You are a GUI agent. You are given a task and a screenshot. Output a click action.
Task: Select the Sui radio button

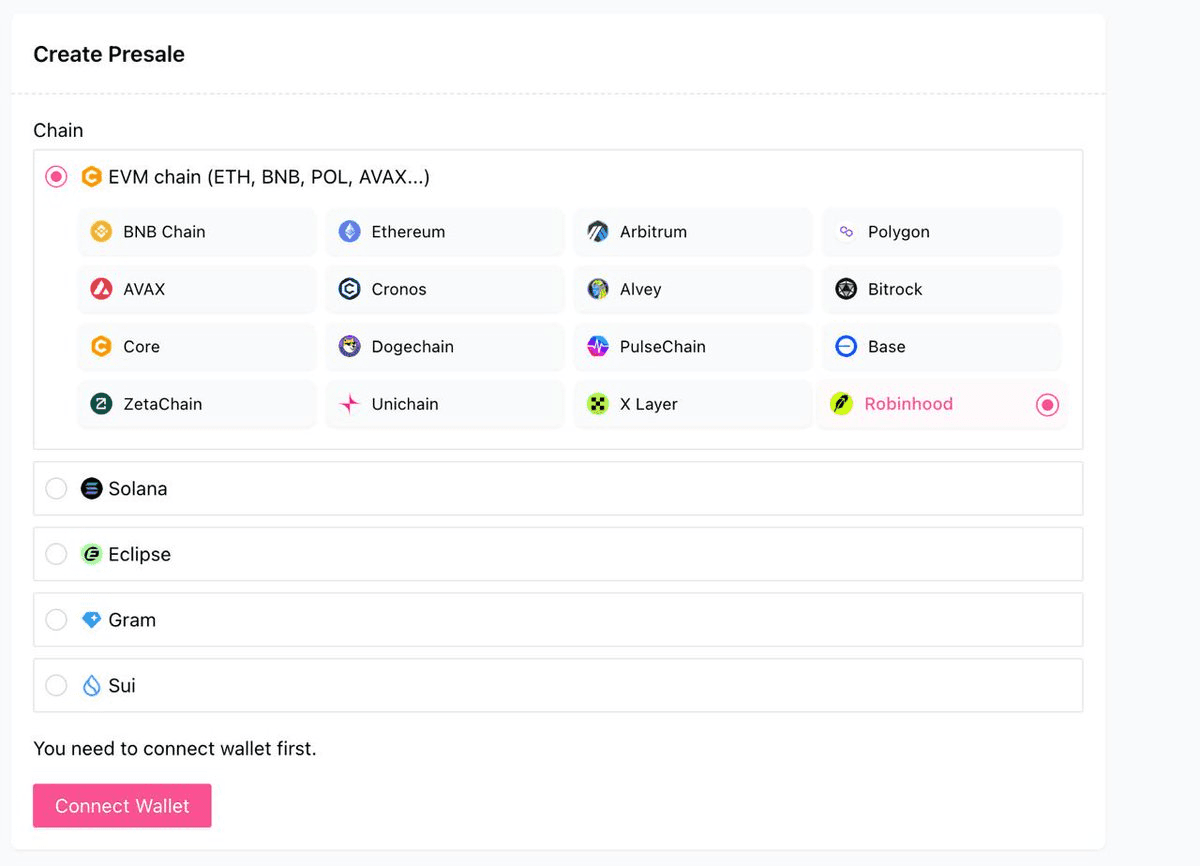point(57,686)
